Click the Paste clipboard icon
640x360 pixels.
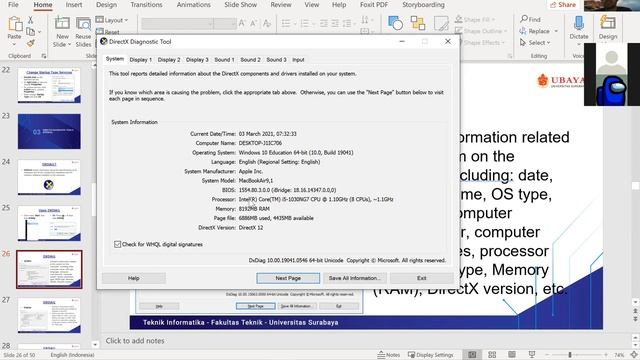[15, 24]
